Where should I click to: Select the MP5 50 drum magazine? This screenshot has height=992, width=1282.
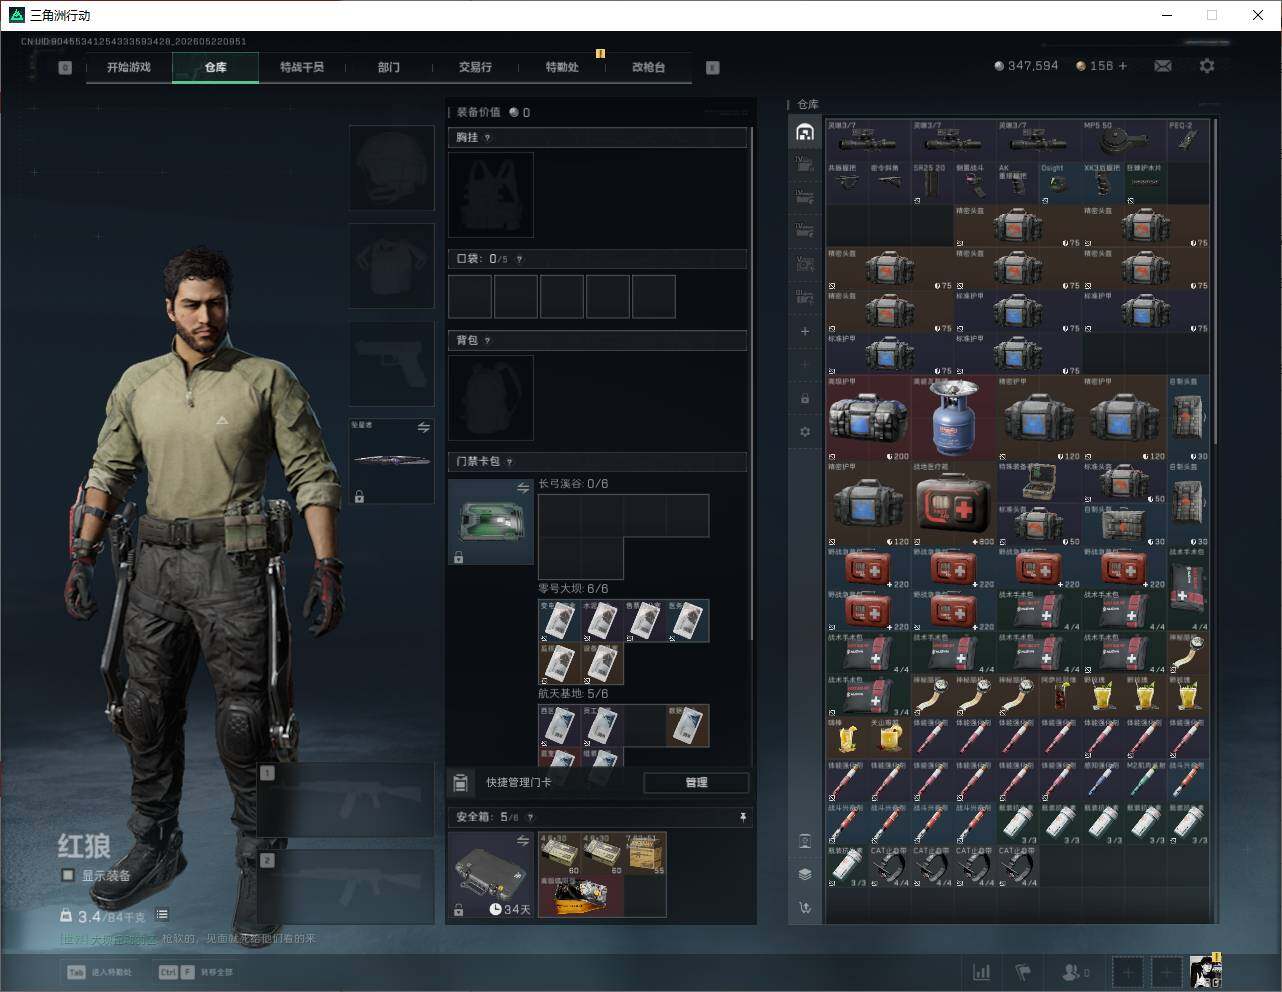coord(1124,141)
